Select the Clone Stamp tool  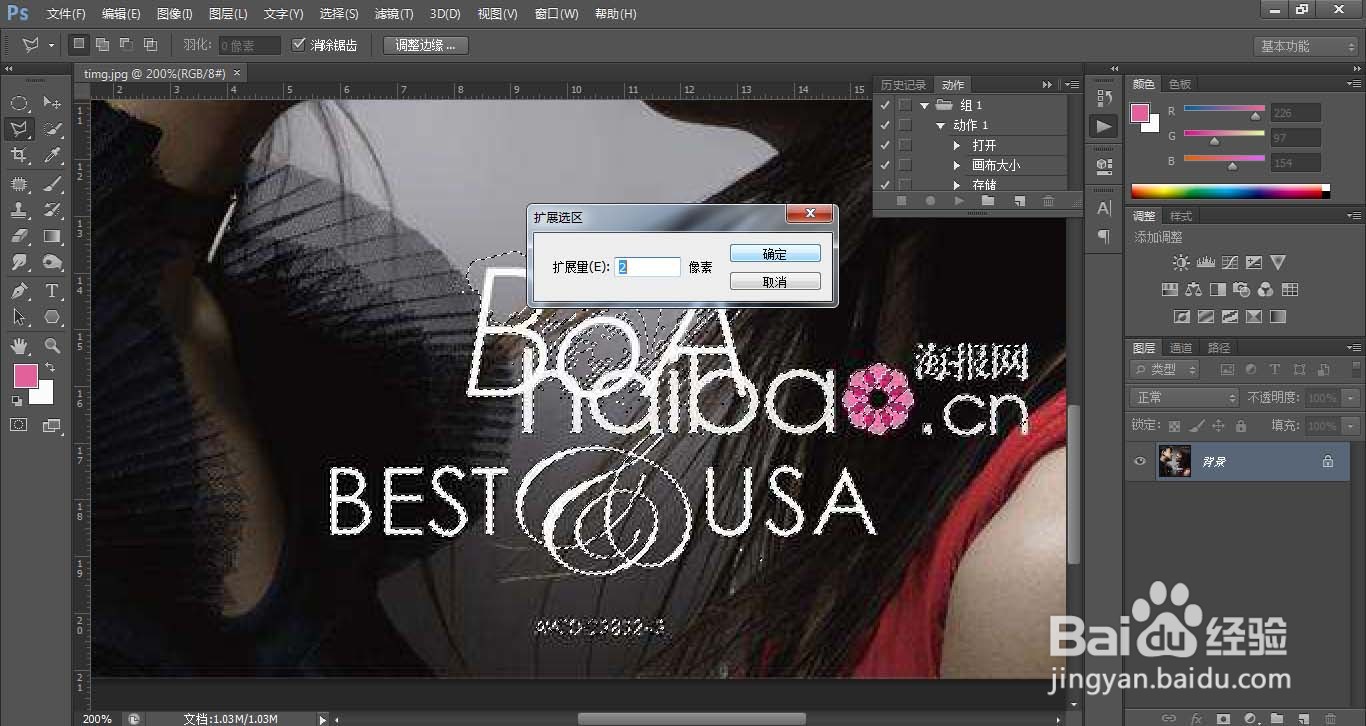(x=19, y=210)
